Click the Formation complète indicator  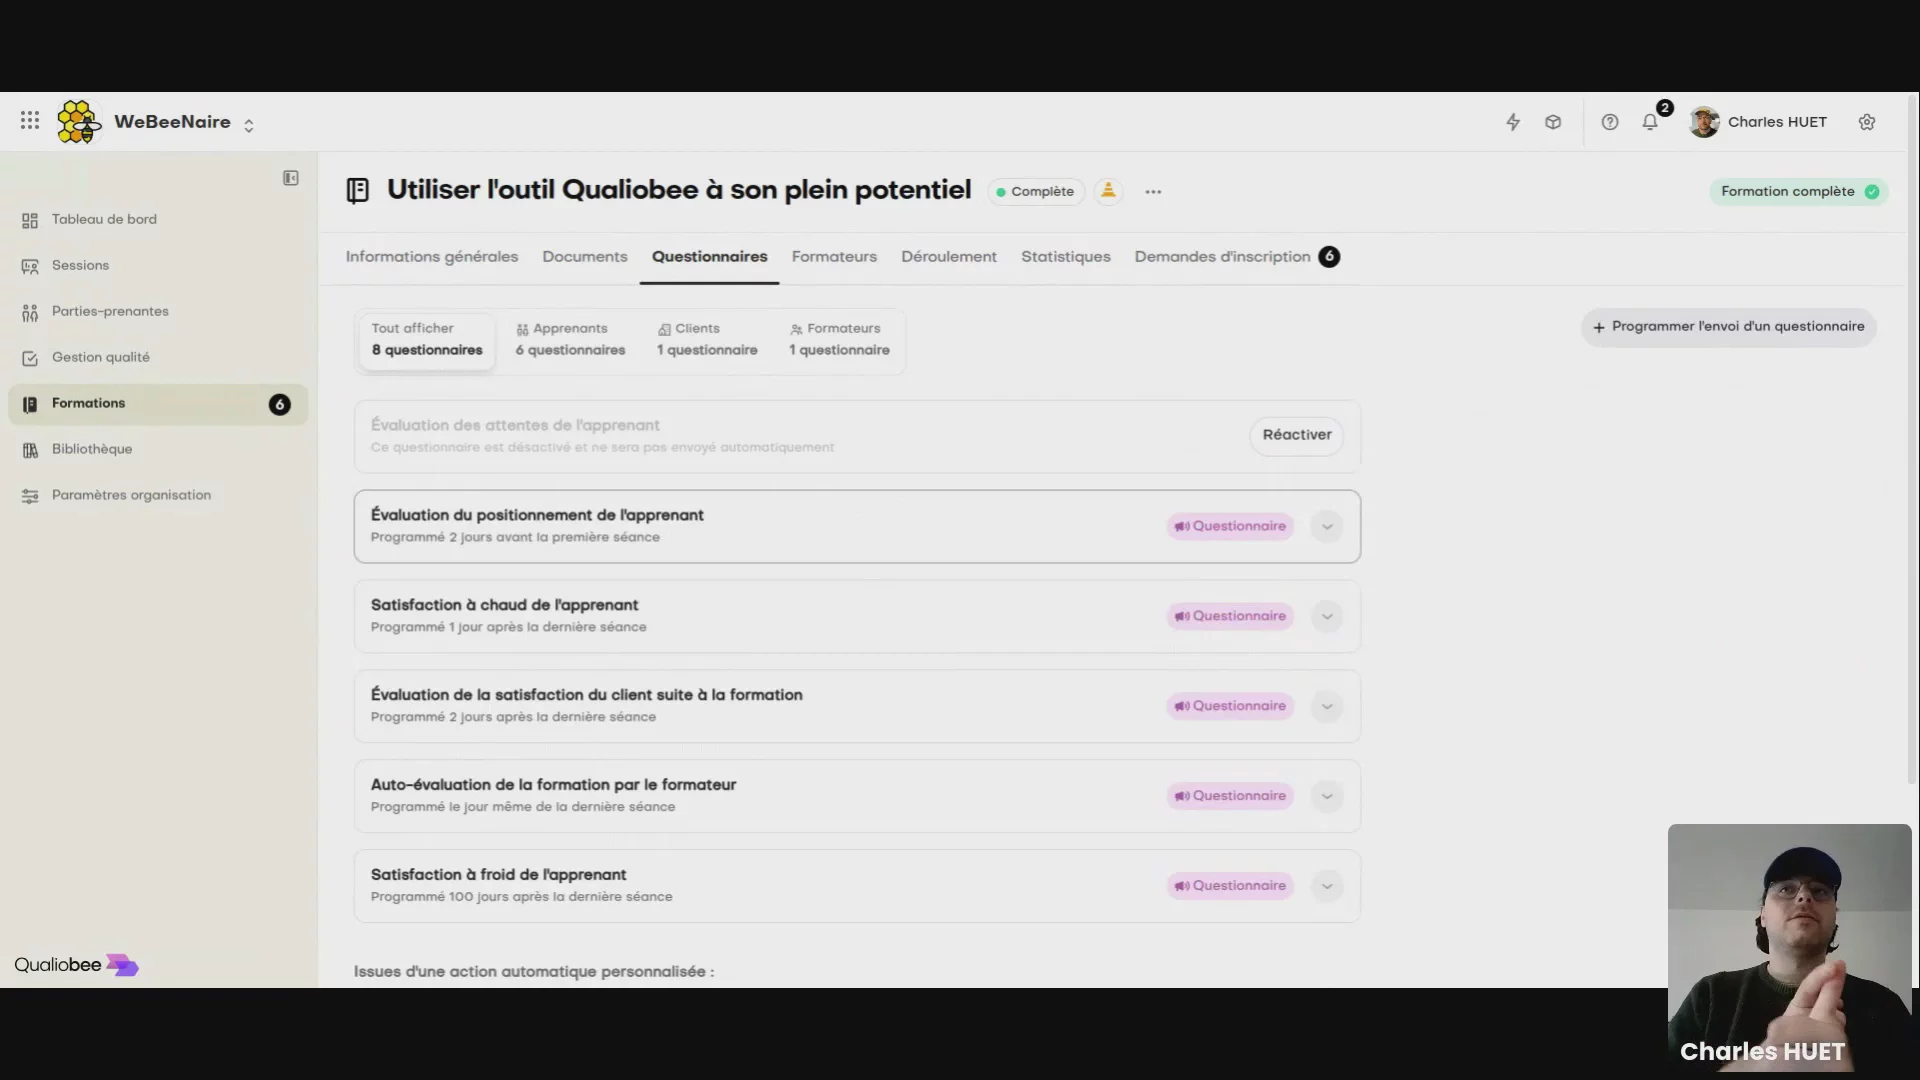pyautogui.click(x=1799, y=192)
